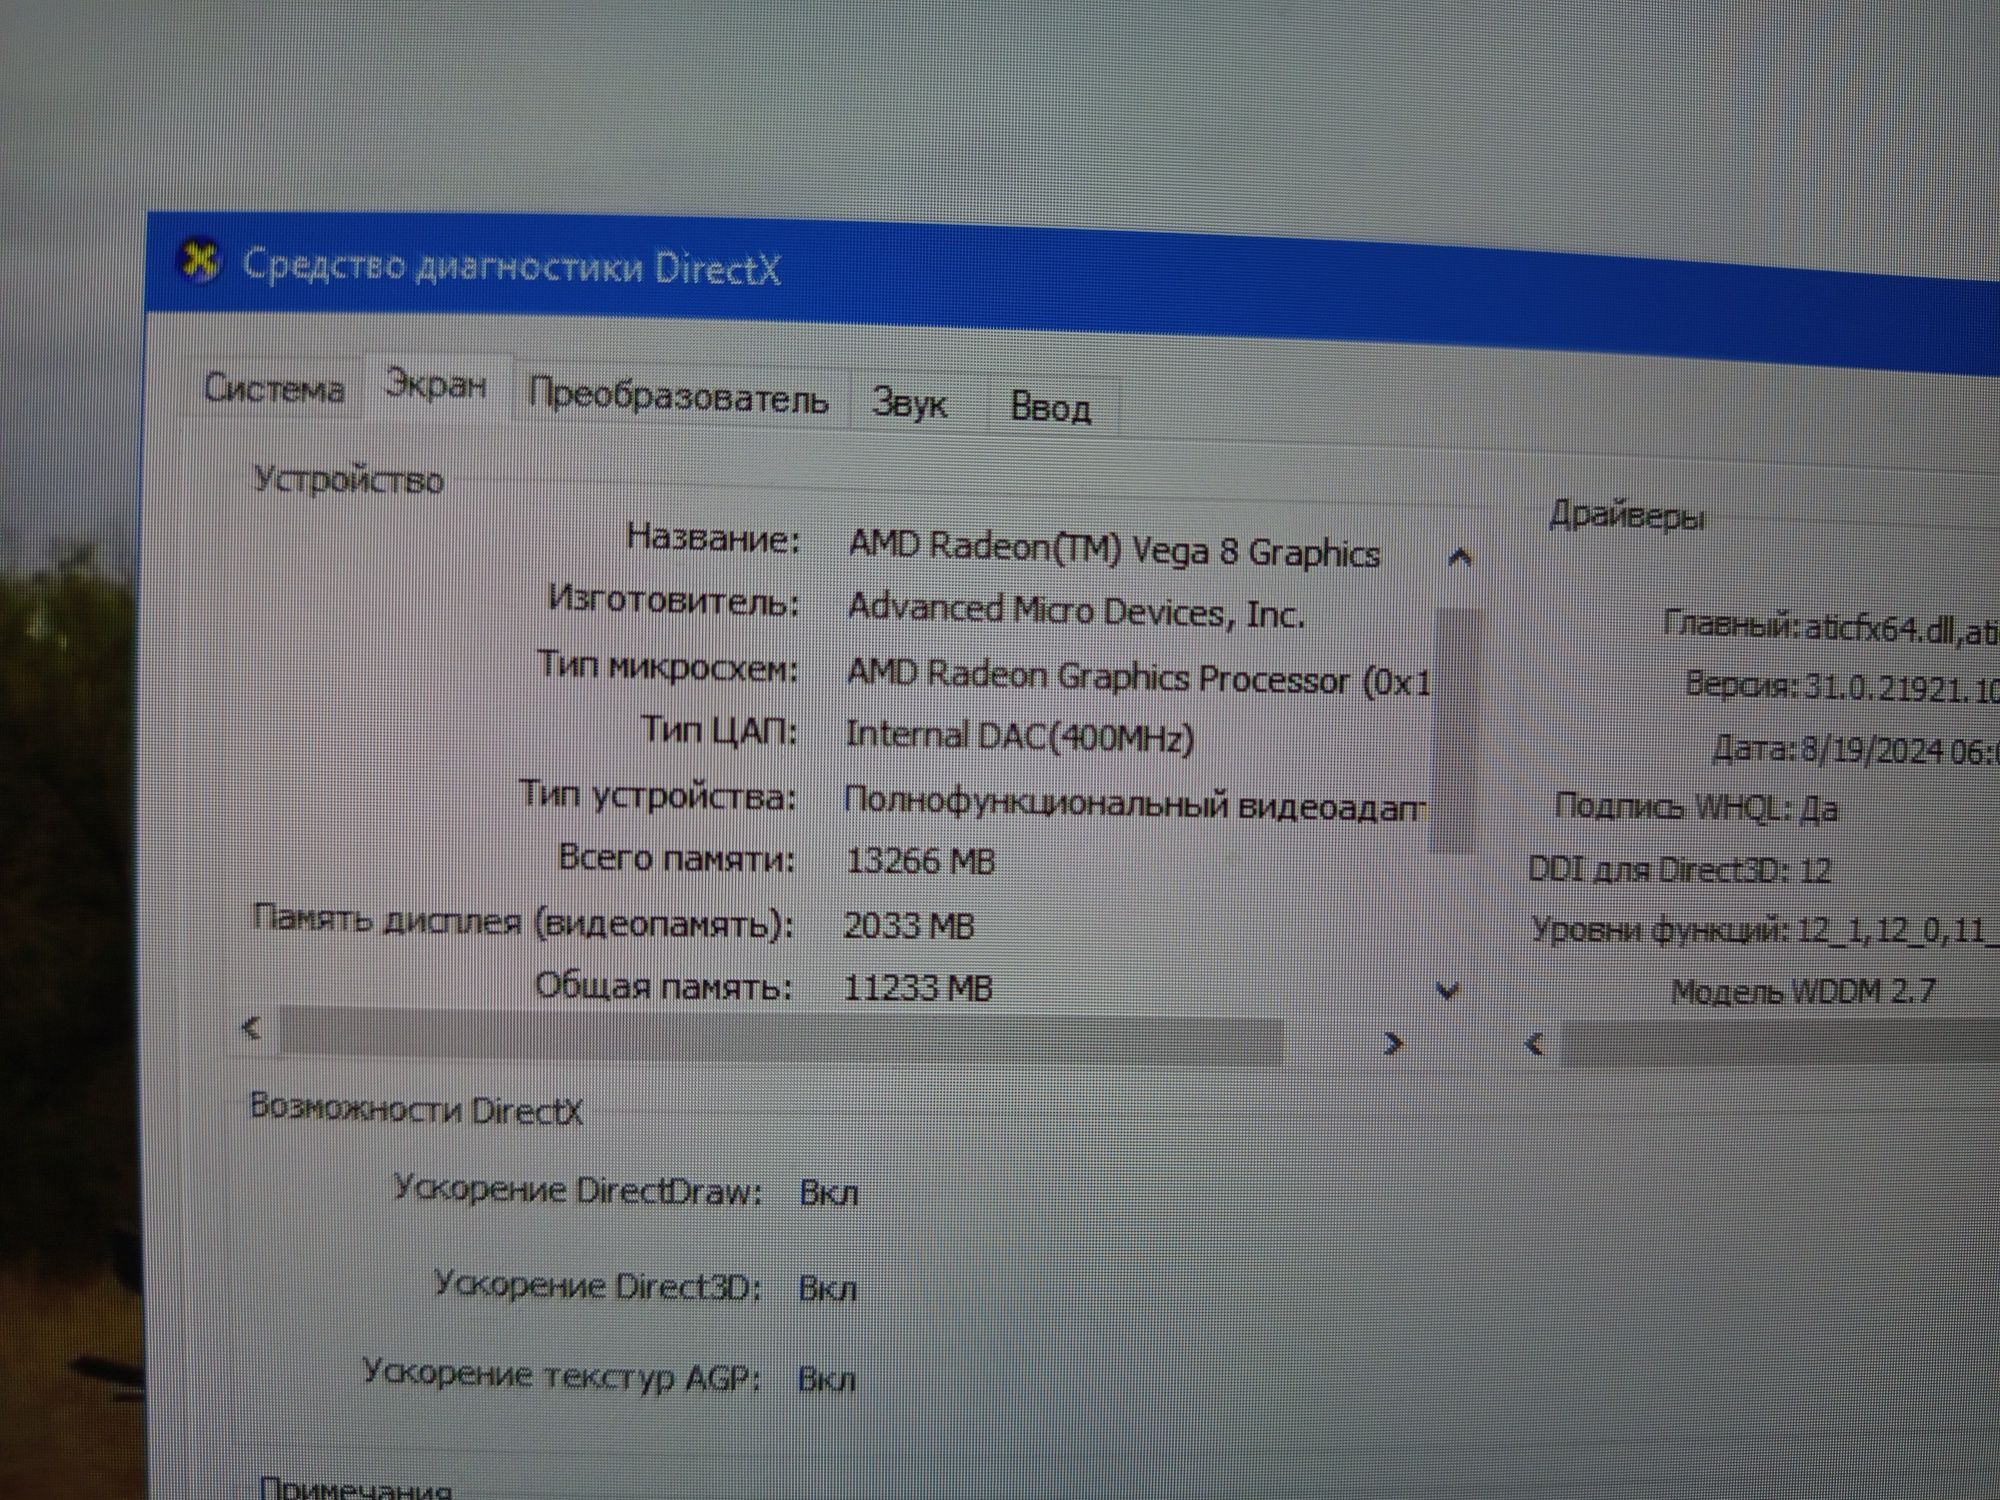Click the Тип микросхем label
This screenshot has height=1500, width=2000.
pyautogui.click(x=668, y=666)
